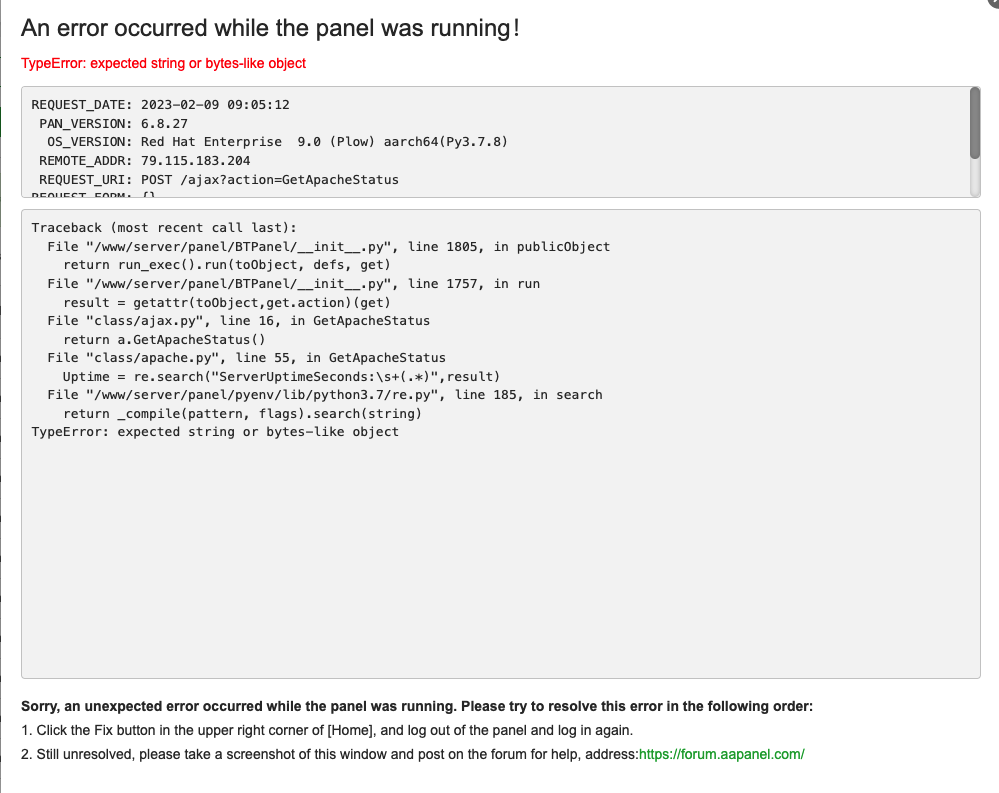Close the error dialog
The width and height of the screenshot is (999, 793).
(x=993, y=4)
